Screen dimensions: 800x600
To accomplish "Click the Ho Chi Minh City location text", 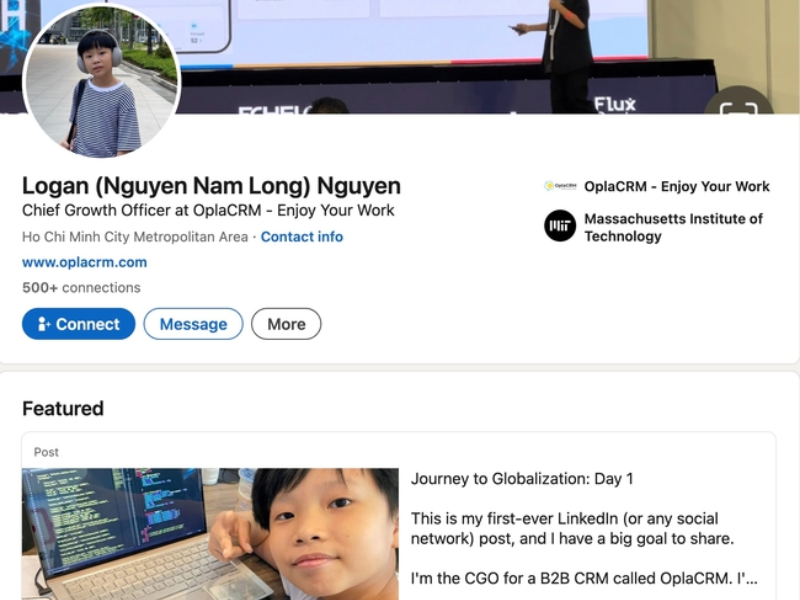I will point(135,237).
